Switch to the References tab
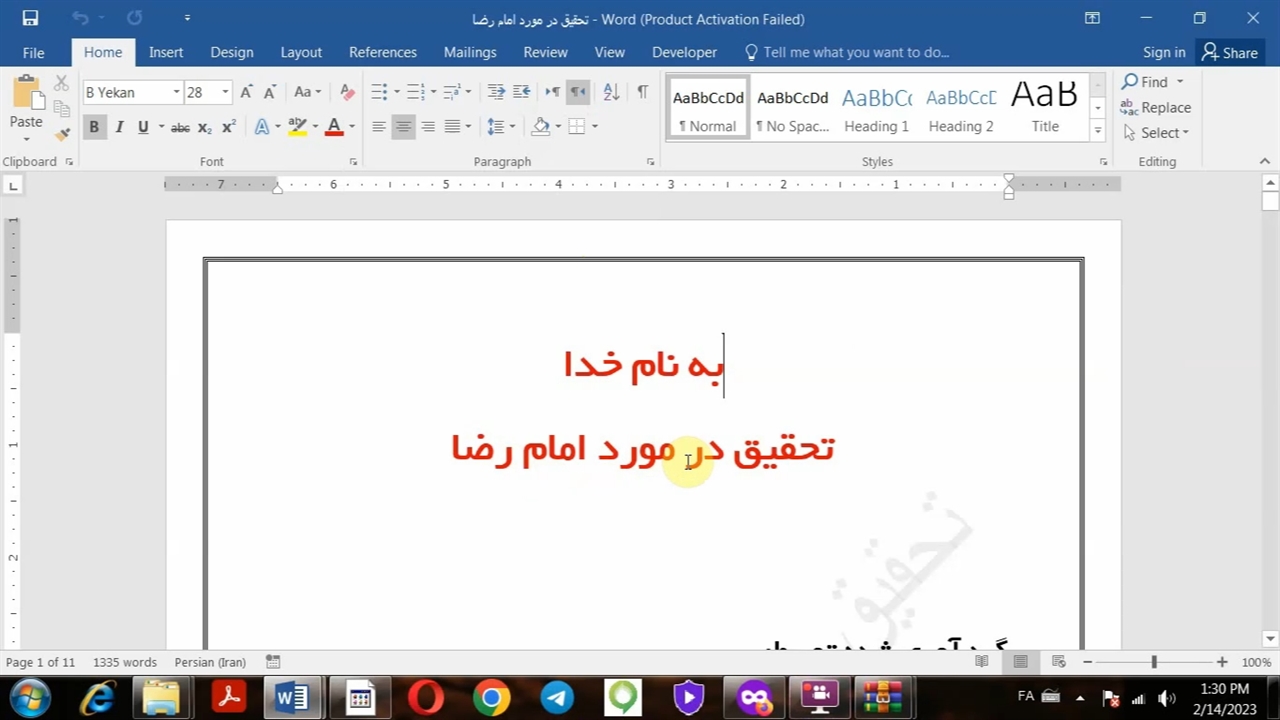 point(382,52)
